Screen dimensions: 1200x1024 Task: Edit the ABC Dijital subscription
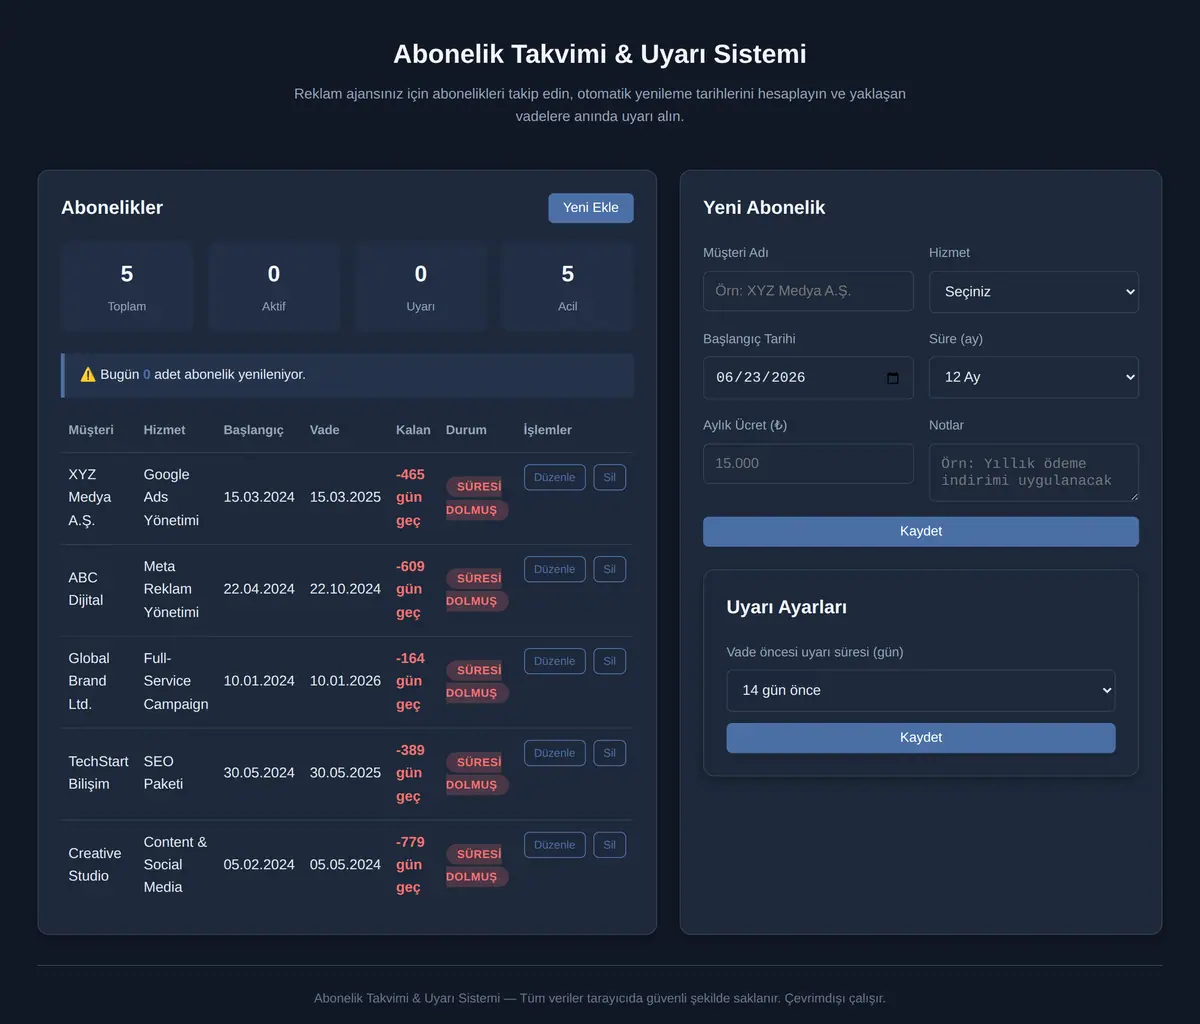pyautogui.click(x=555, y=569)
